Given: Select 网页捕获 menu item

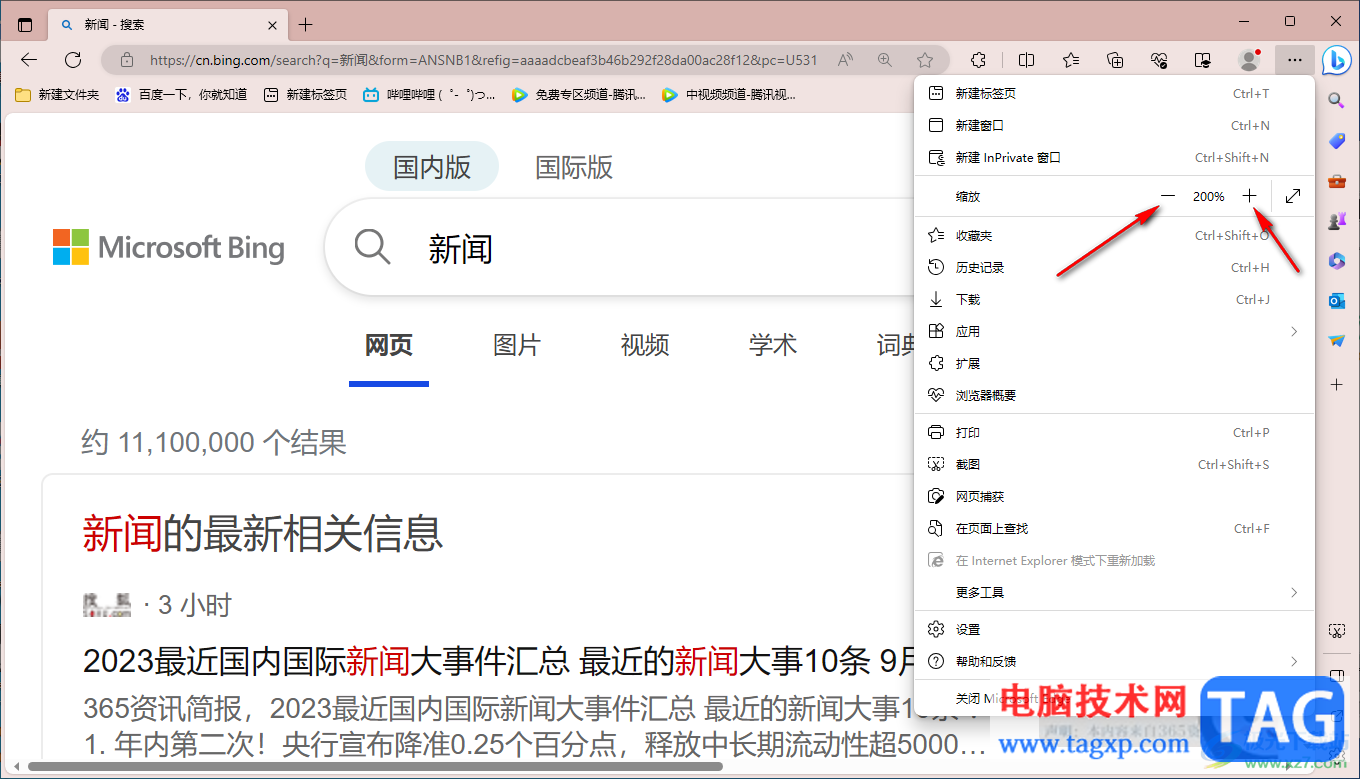Looking at the screenshot, I should (x=1114, y=497).
